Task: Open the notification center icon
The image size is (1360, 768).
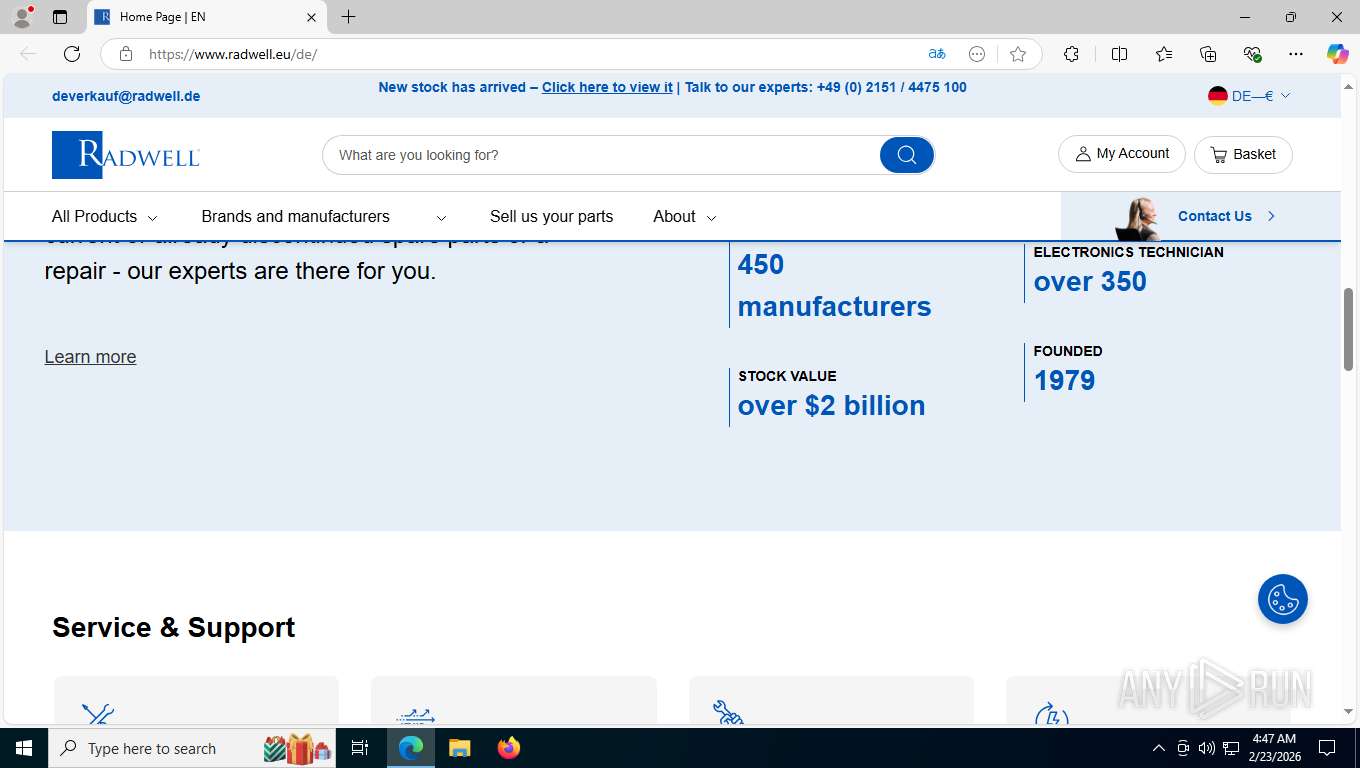Action: [1327, 748]
